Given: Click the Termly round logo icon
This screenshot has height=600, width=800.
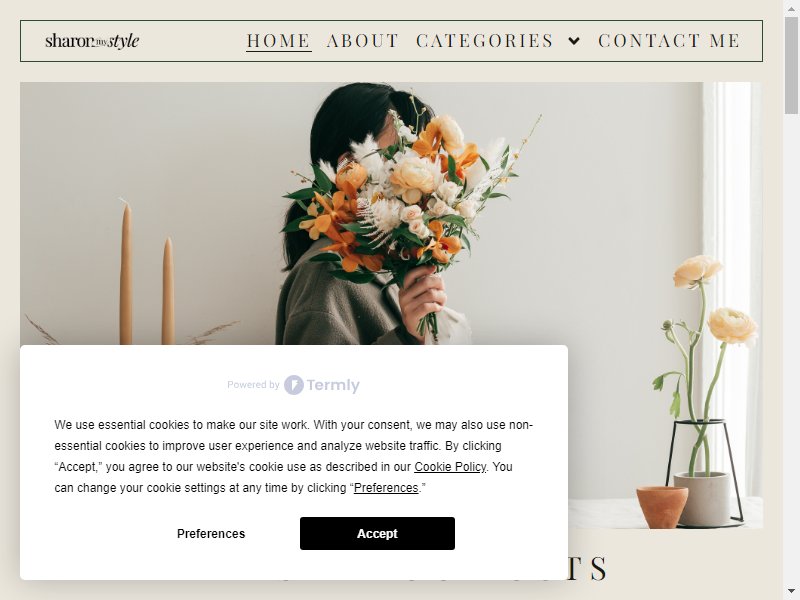Looking at the screenshot, I should pyautogui.click(x=294, y=385).
